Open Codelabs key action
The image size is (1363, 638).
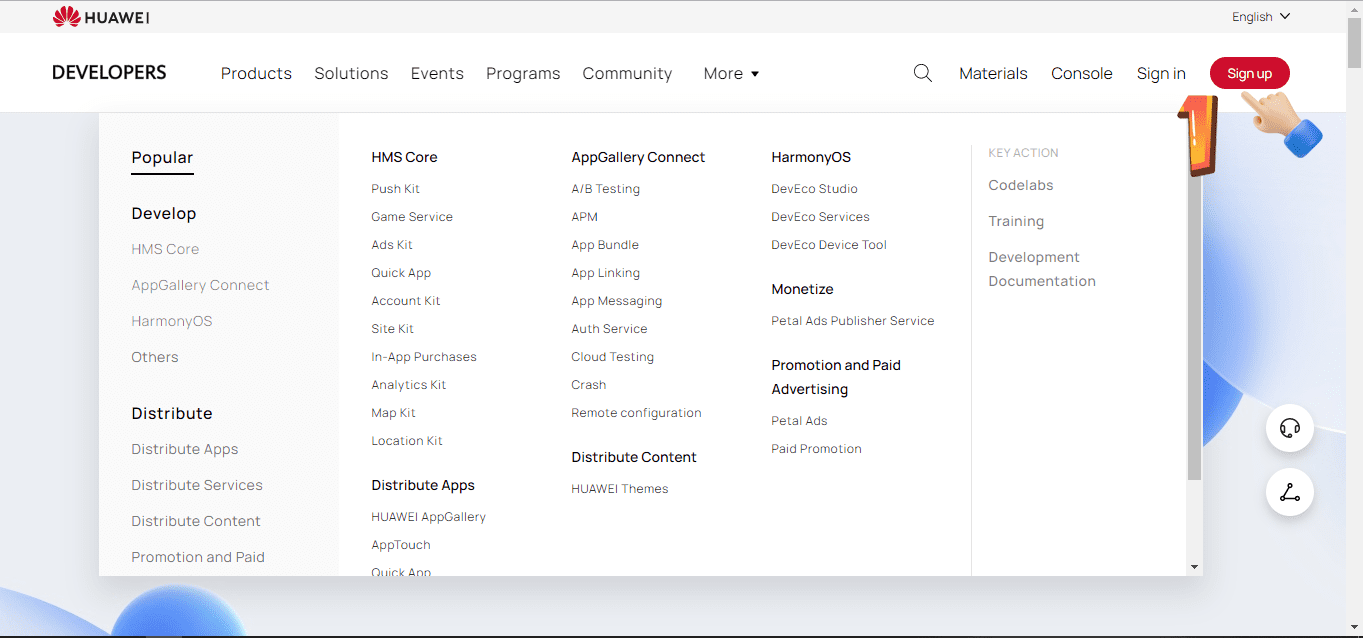tap(1021, 185)
